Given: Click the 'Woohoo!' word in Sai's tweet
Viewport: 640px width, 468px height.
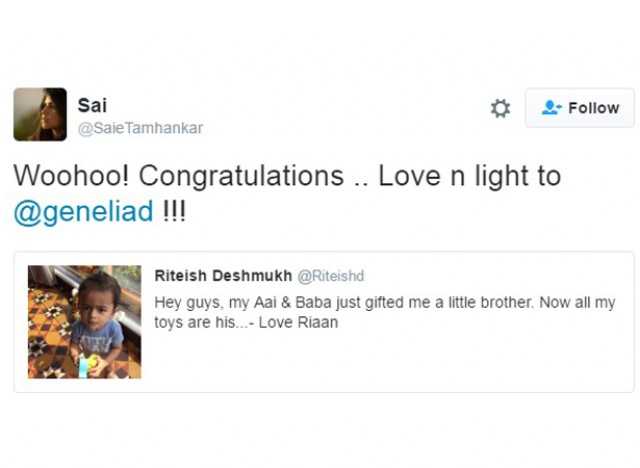Looking at the screenshot, I should (71, 176).
